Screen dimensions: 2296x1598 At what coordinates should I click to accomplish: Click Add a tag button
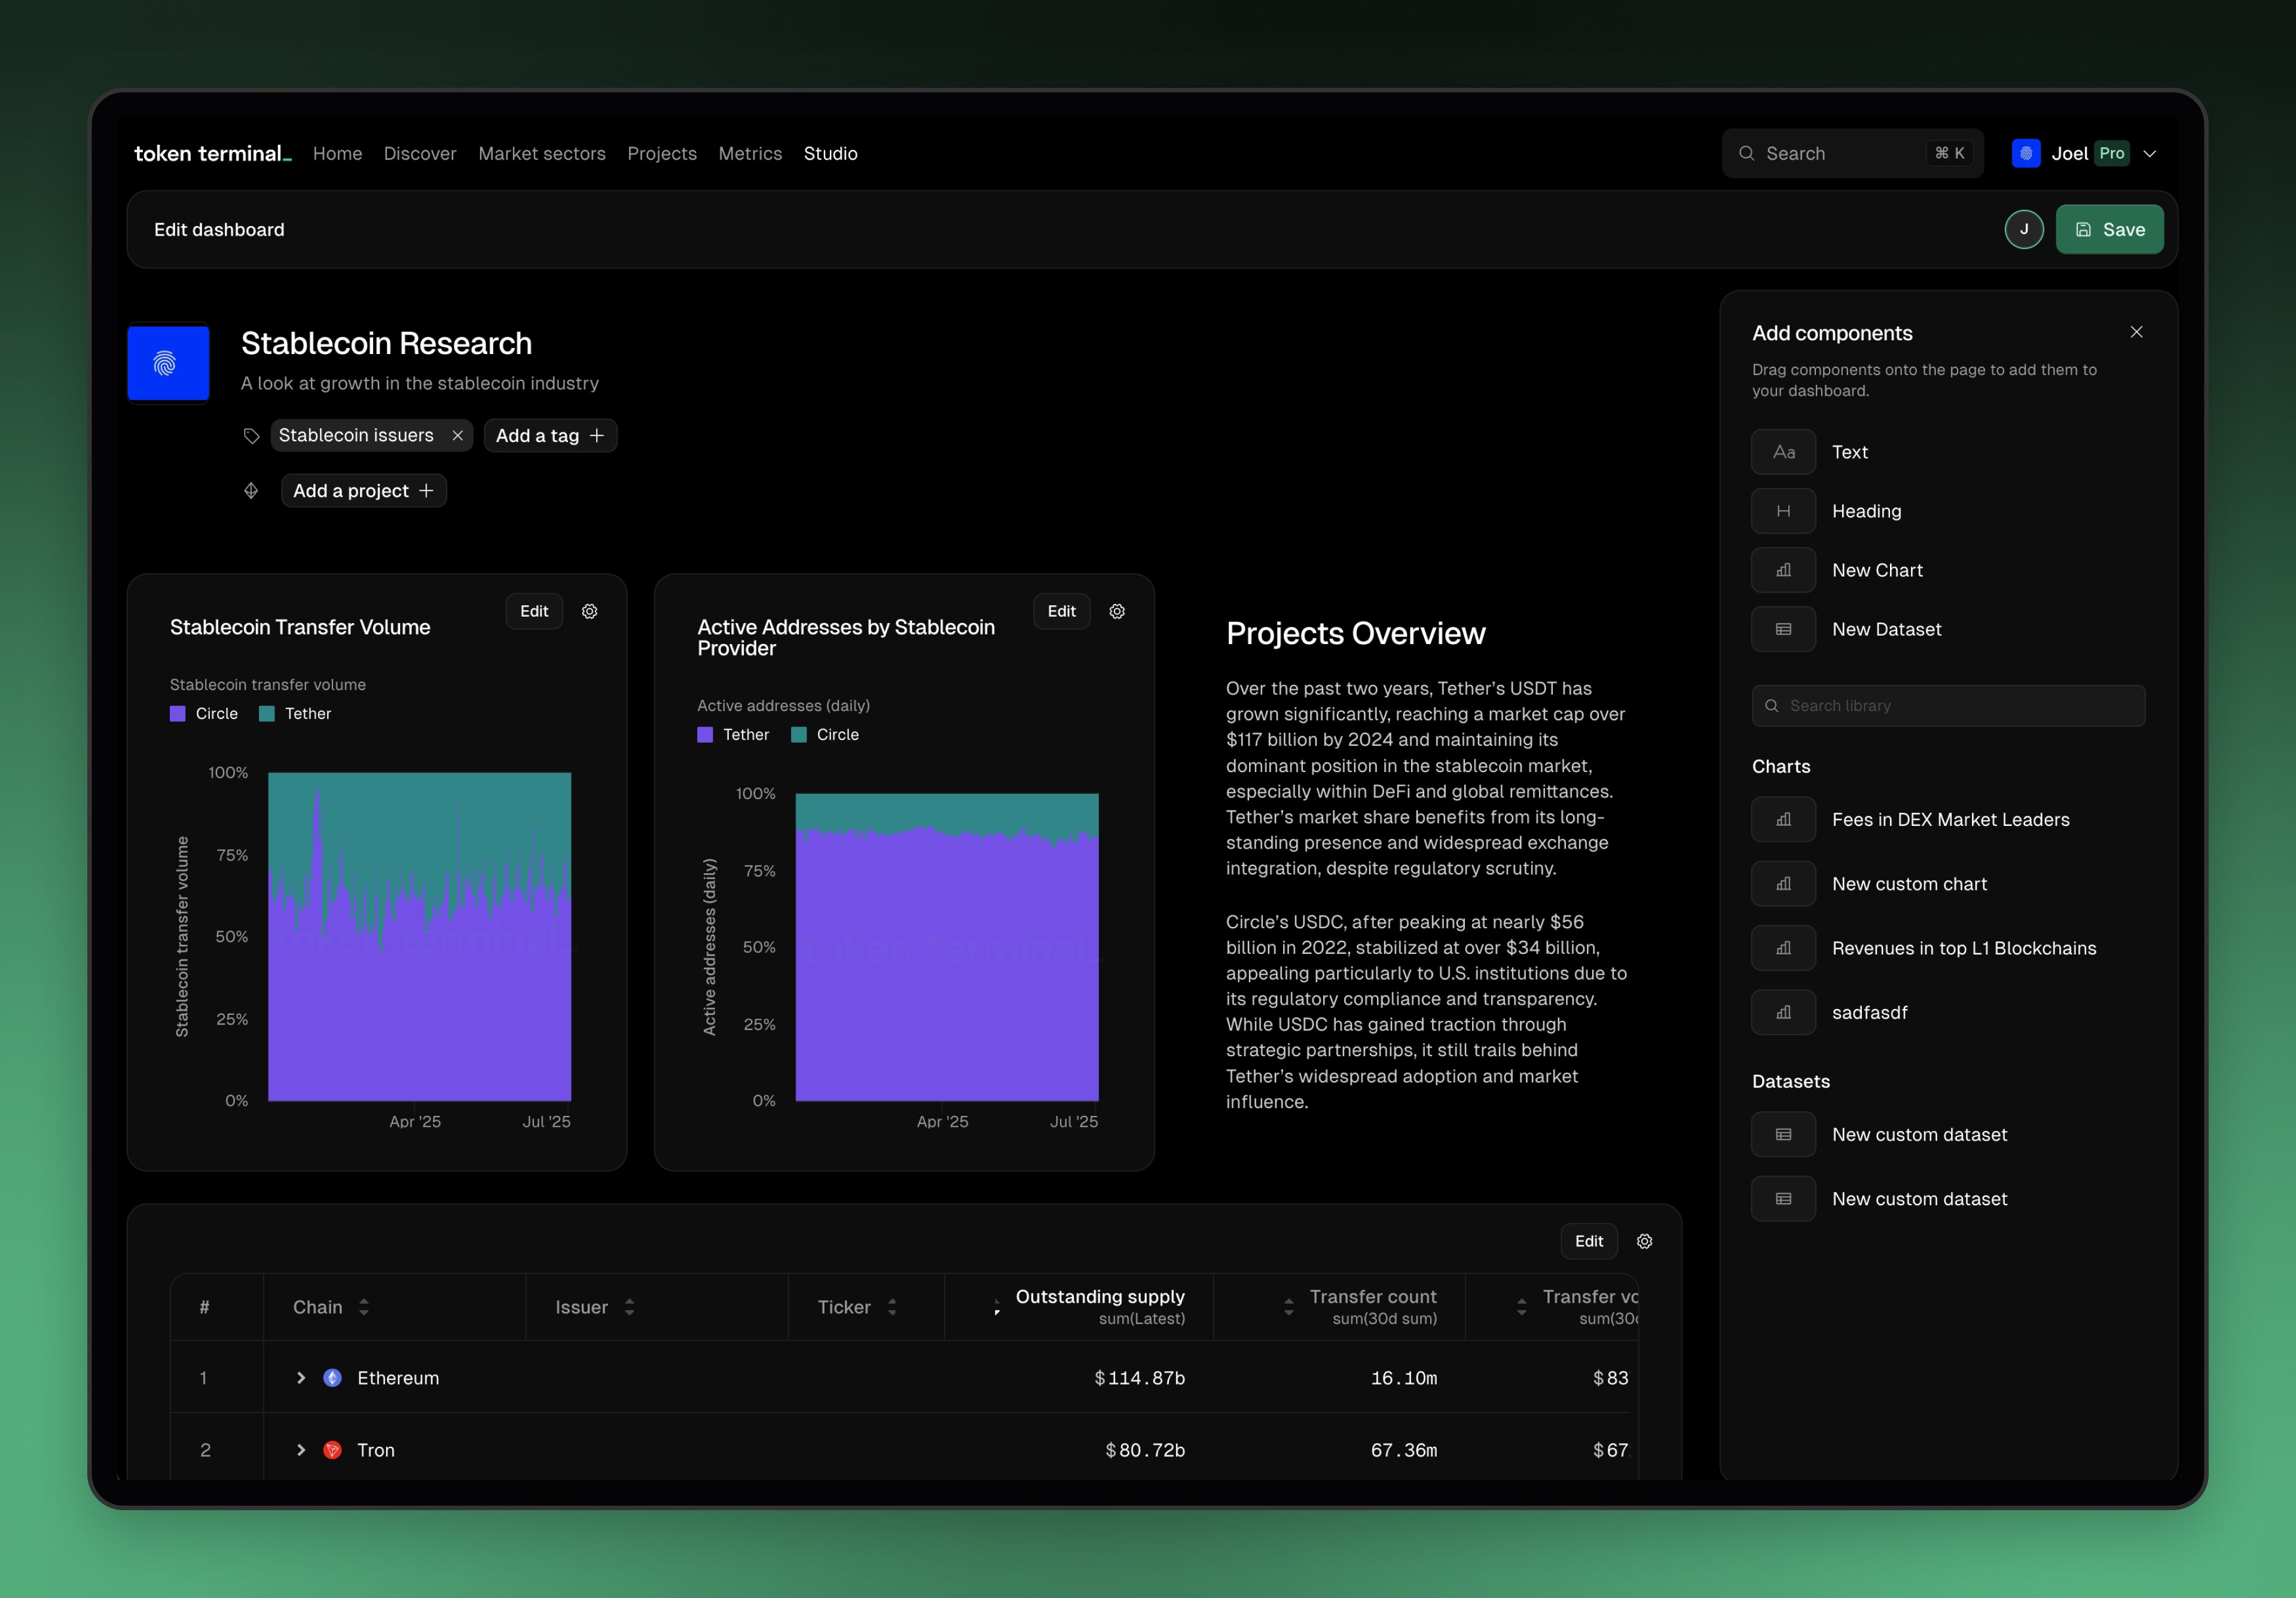click(550, 435)
